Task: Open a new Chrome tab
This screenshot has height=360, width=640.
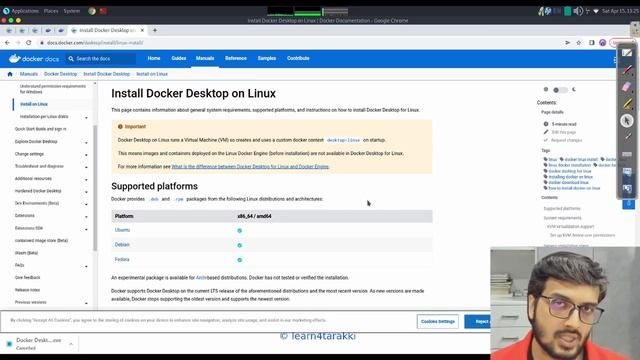Action: (155, 30)
